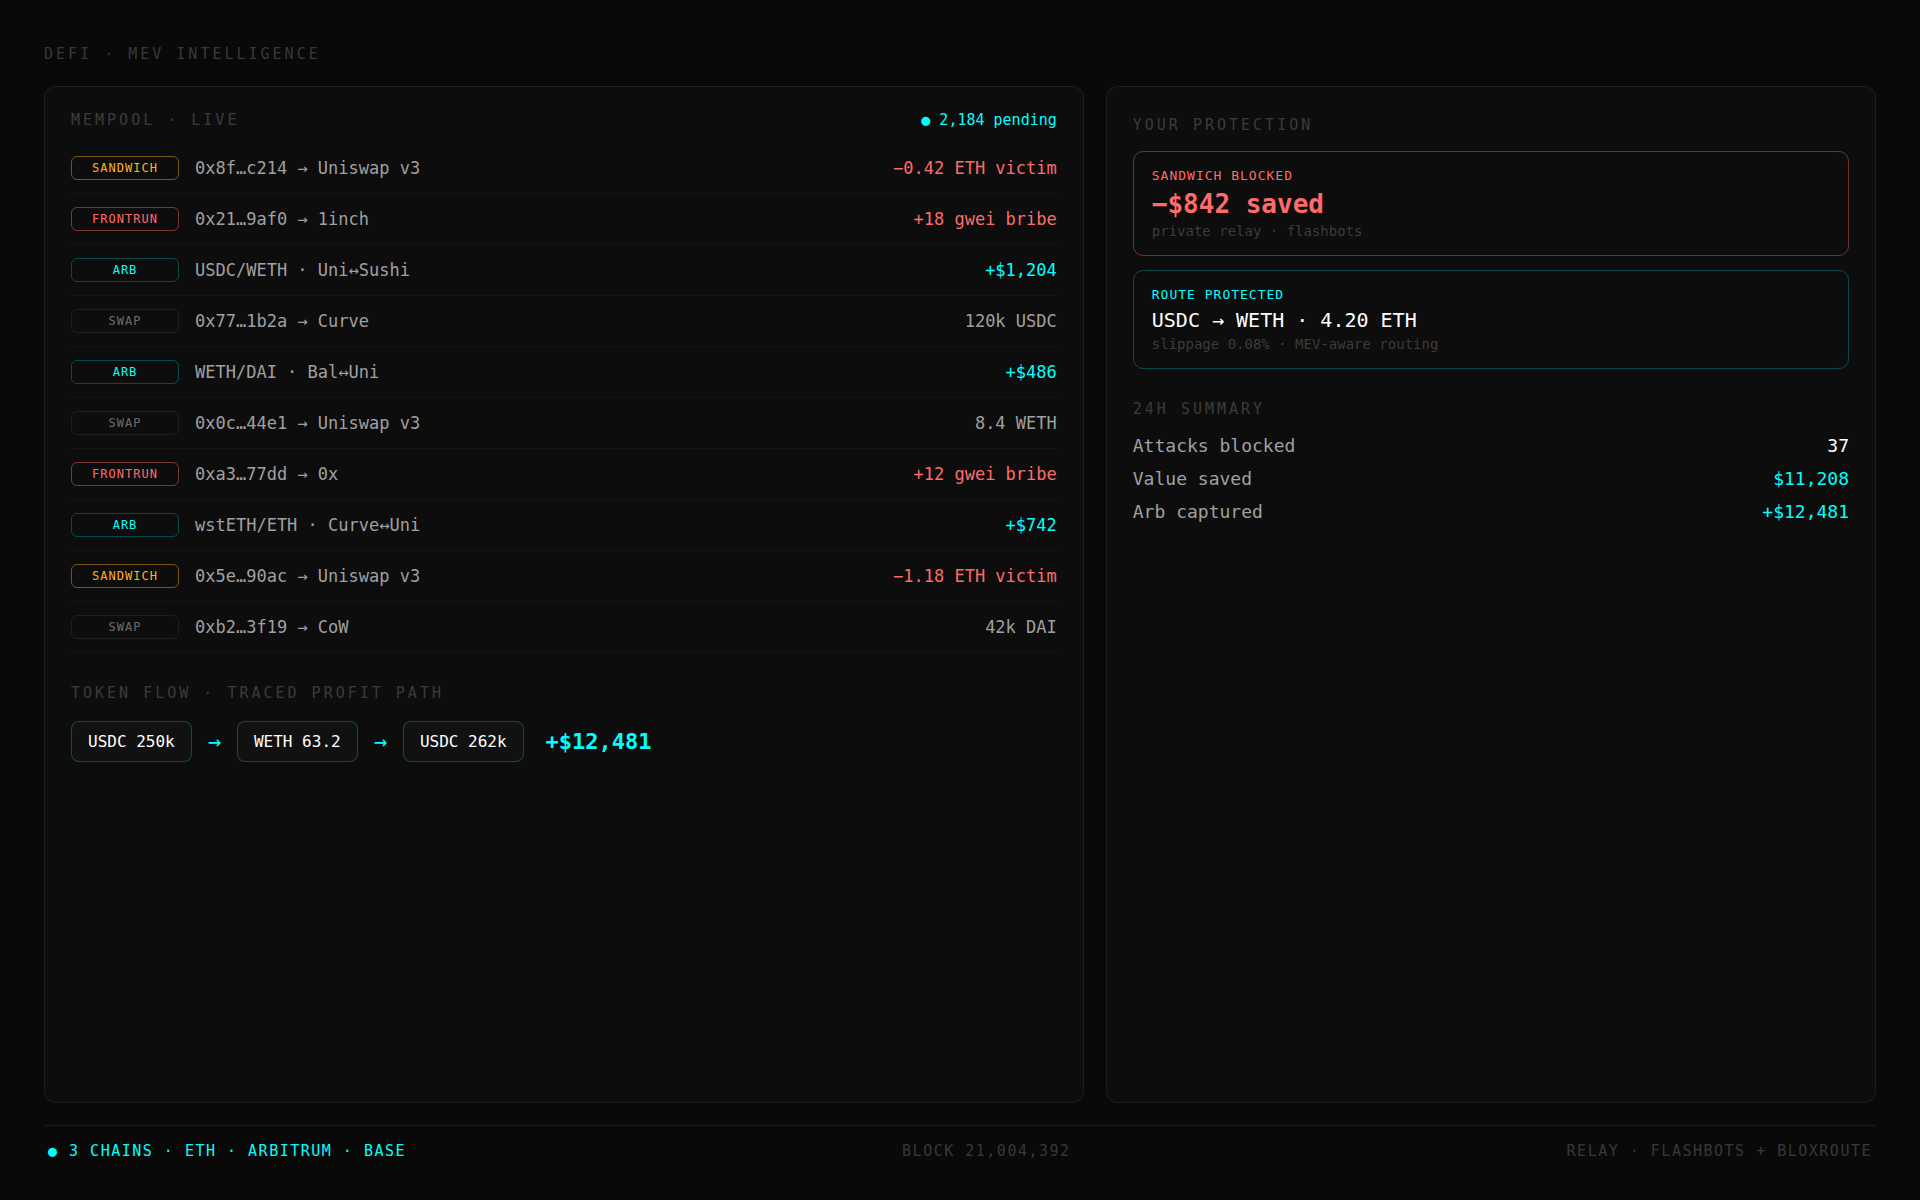Click the Attacks blocked count 37
Screen dimensions: 1920x1200
click(x=1838, y=446)
